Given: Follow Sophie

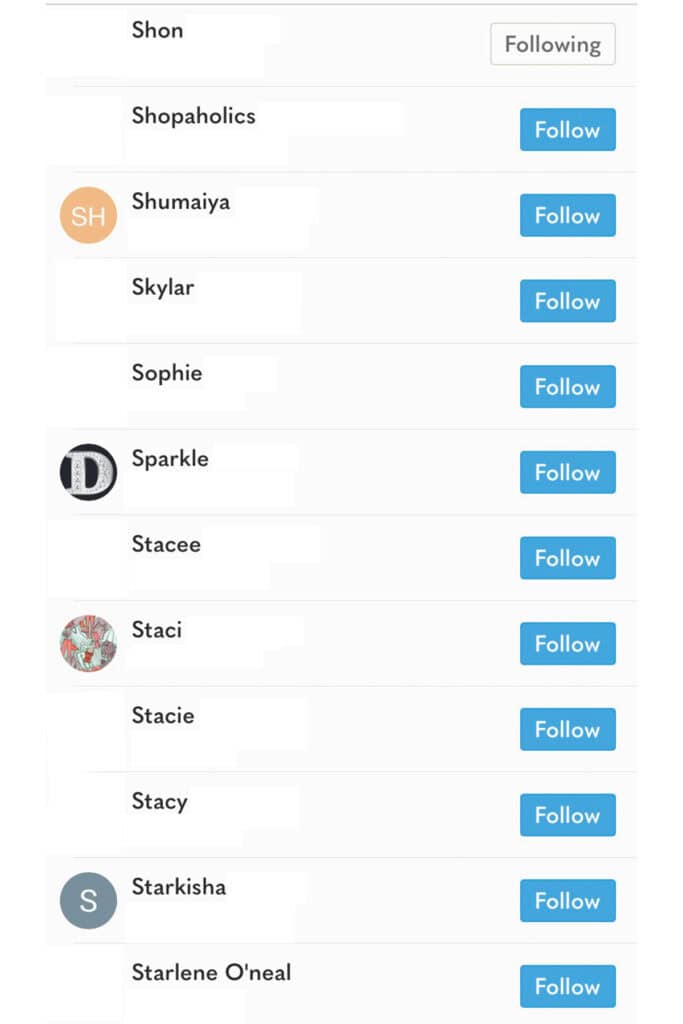Looking at the screenshot, I should point(567,386).
